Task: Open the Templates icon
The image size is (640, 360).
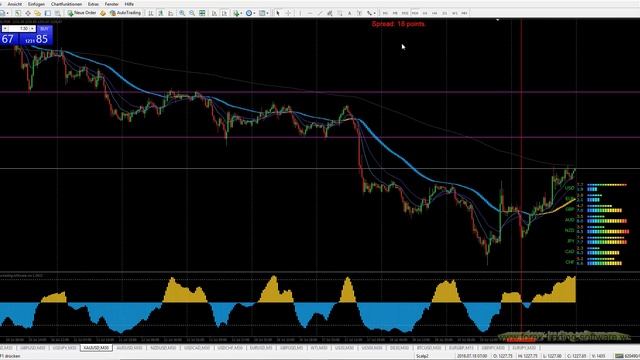Action: click(x=262, y=13)
